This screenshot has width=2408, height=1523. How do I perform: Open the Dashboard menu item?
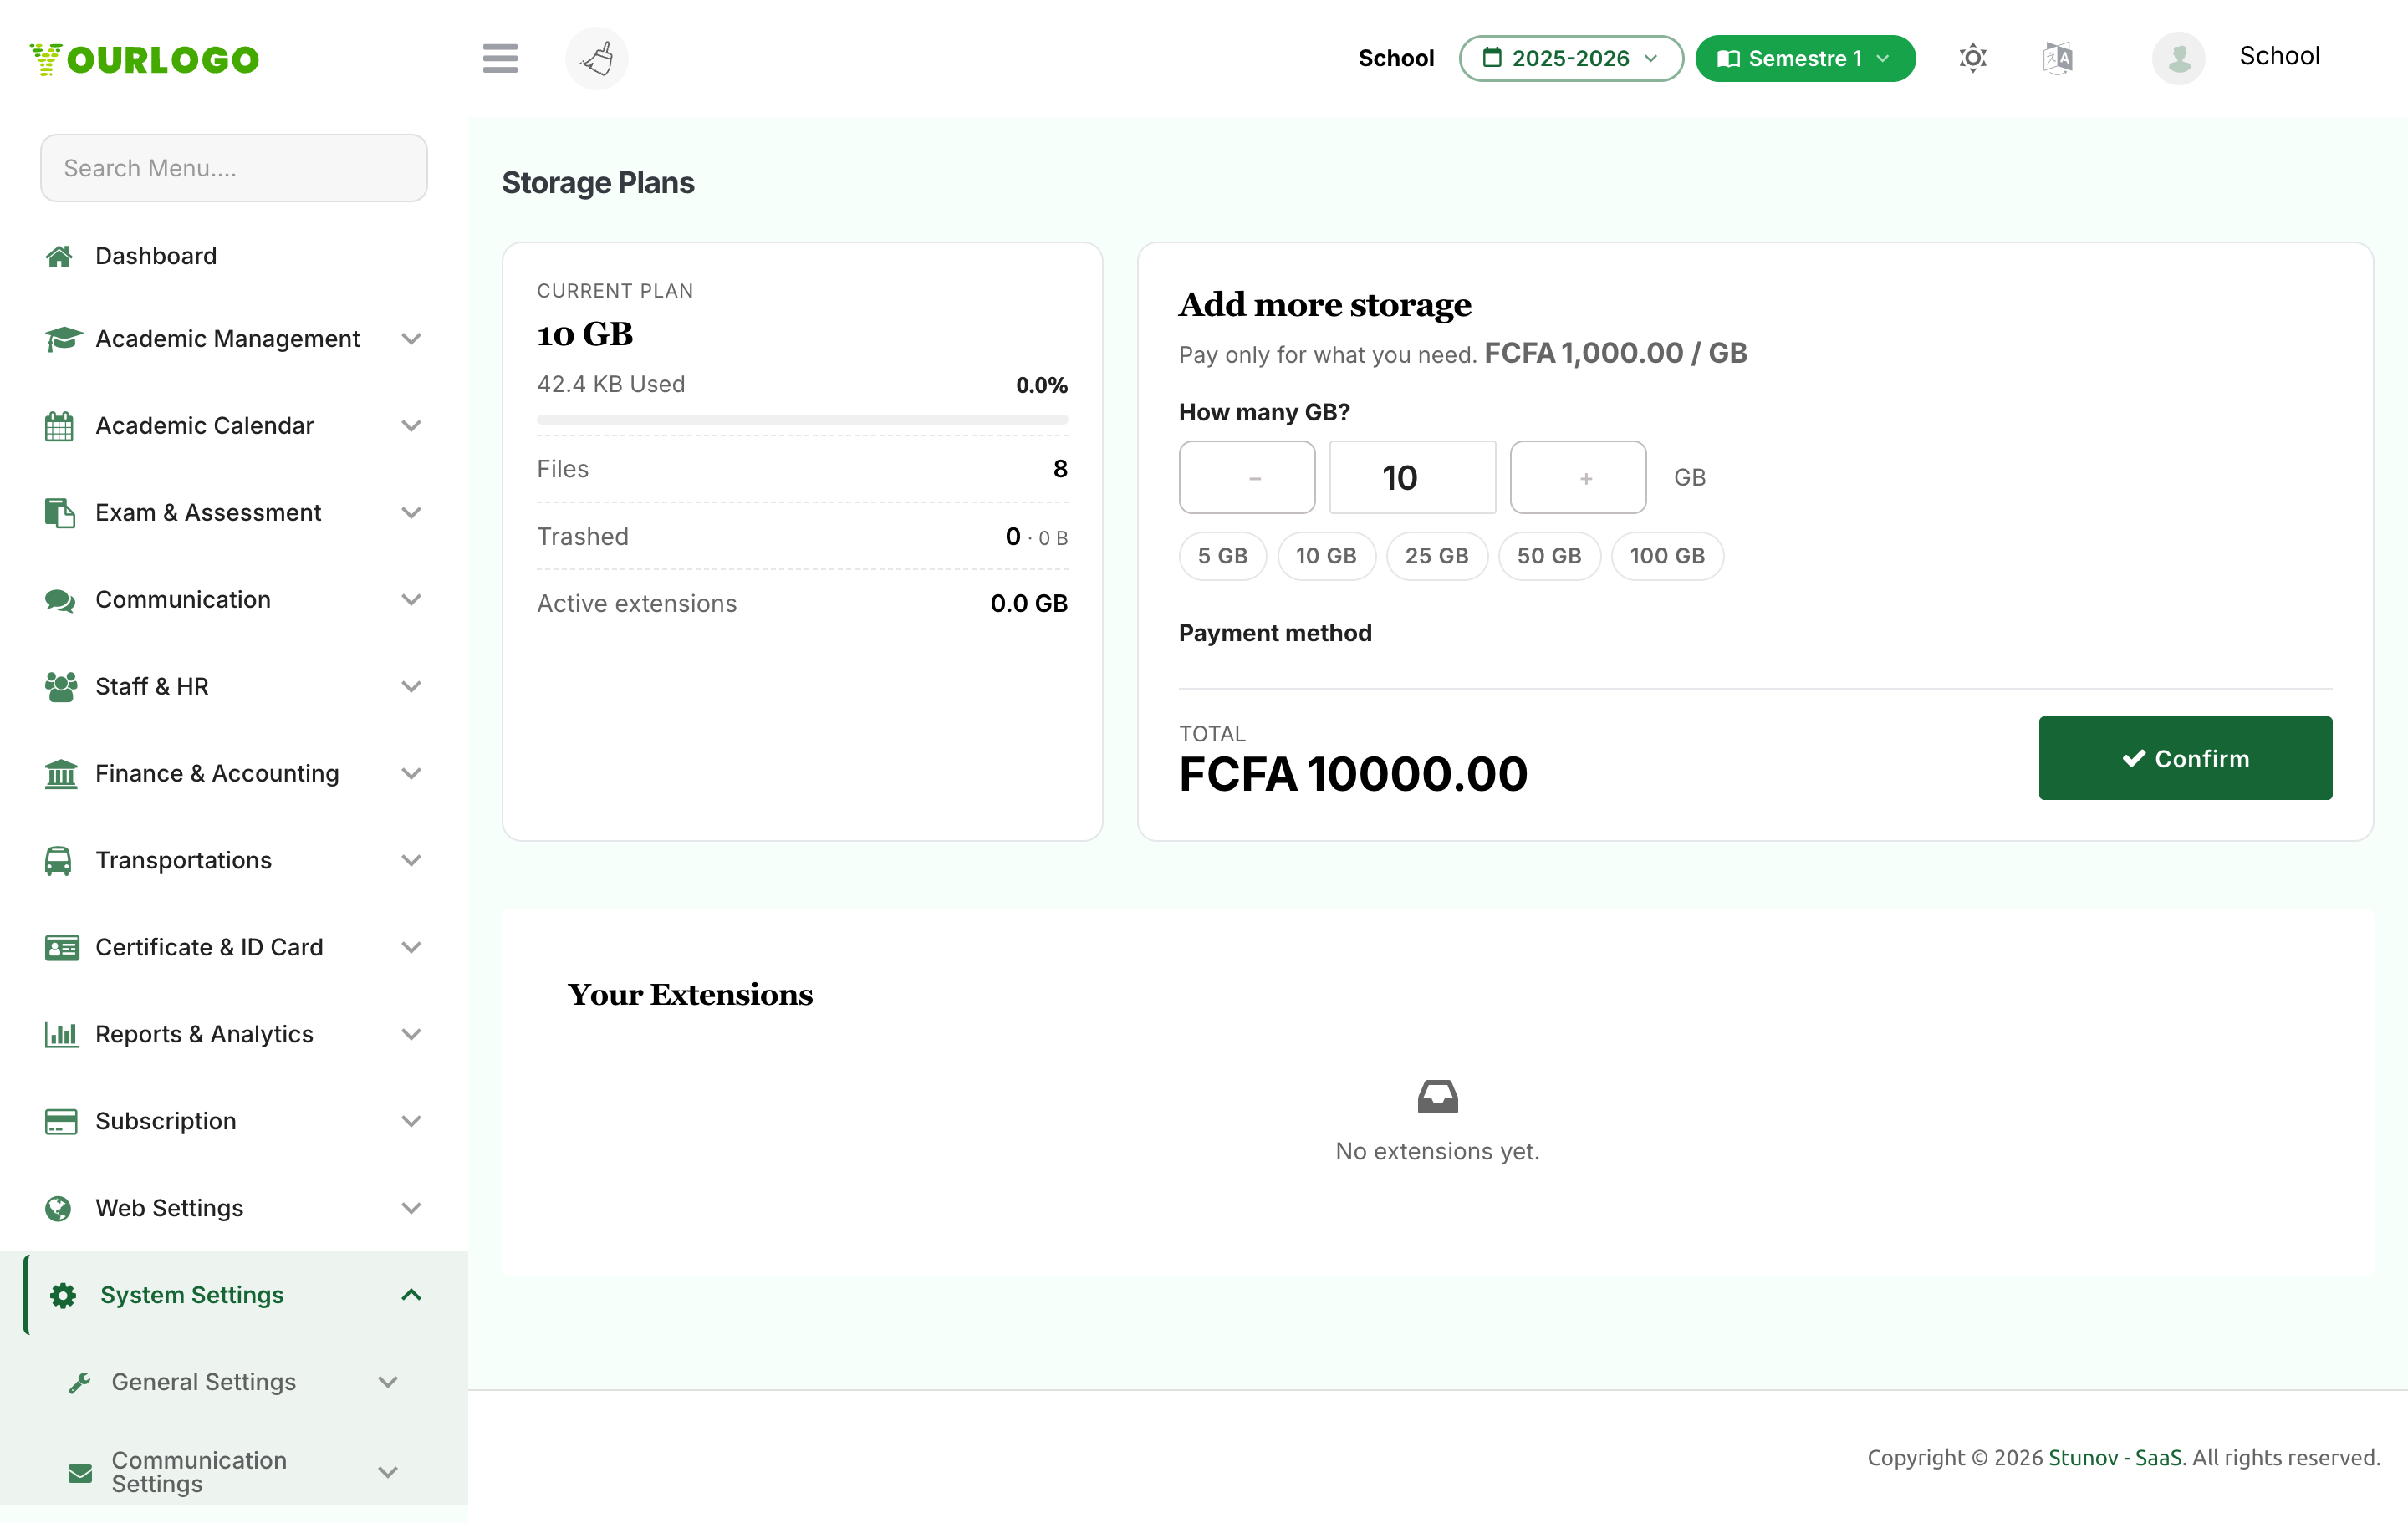click(234, 257)
